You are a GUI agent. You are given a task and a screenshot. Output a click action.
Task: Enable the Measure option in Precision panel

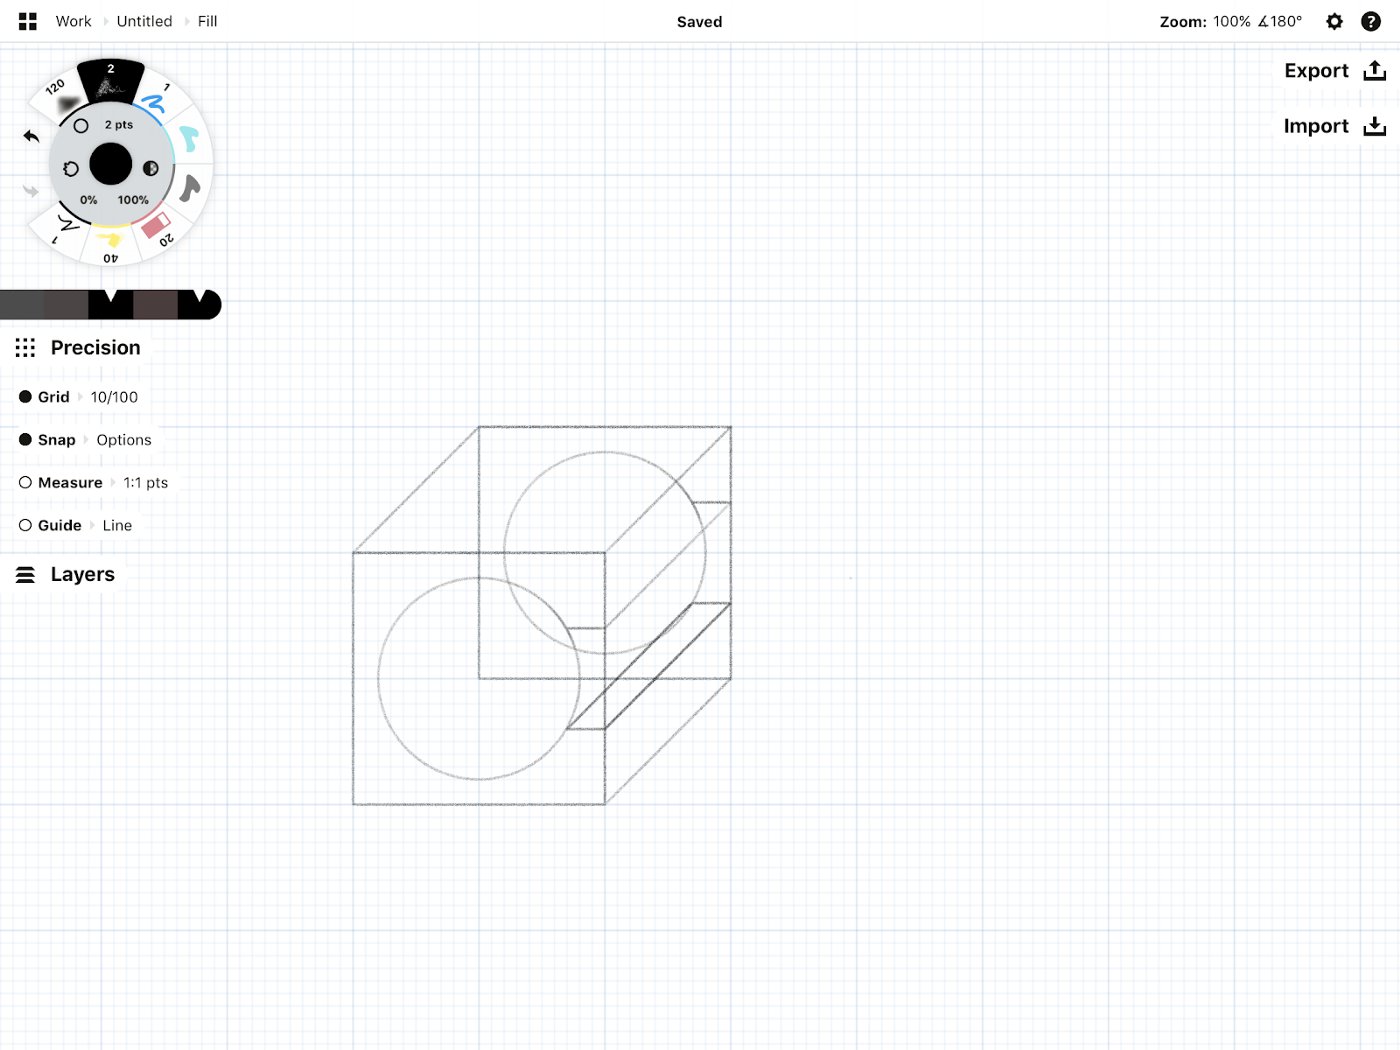pyautogui.click(x=24, y=482)
